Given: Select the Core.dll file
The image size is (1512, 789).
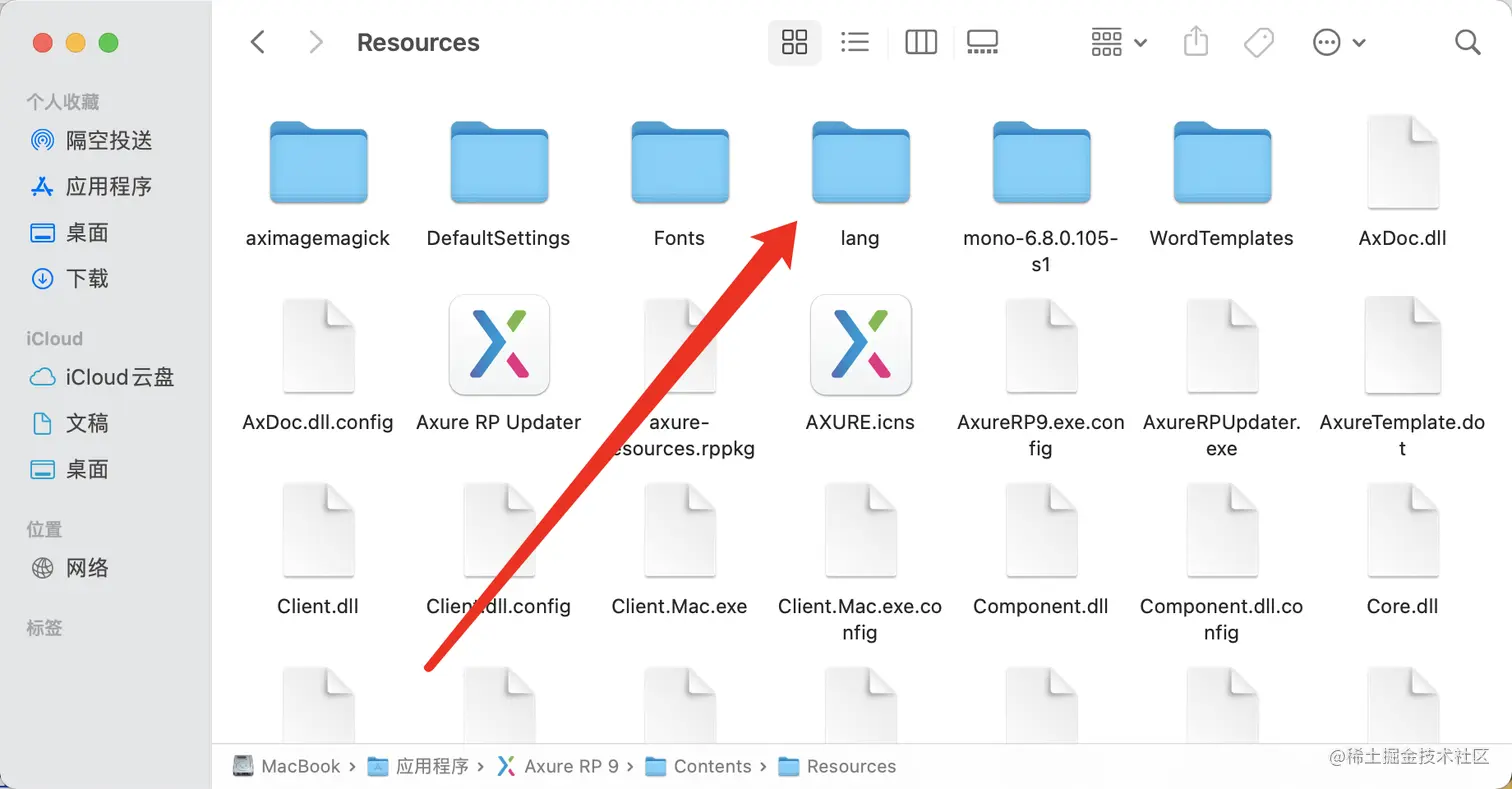Looking at the screenshot, I should coord(1403,530).
